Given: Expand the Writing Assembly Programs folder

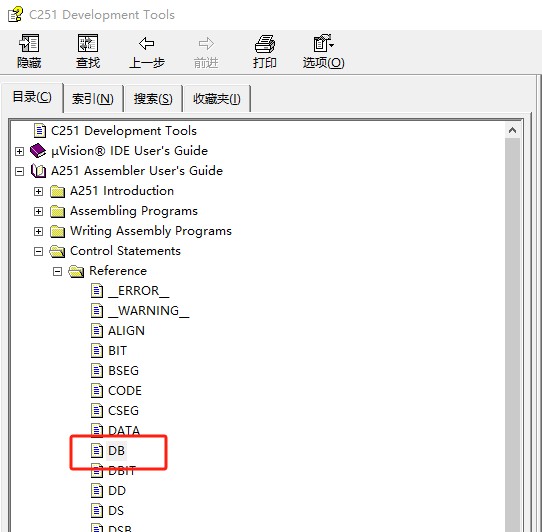Looking at the screenshot, I should click(x=38, y=231).
